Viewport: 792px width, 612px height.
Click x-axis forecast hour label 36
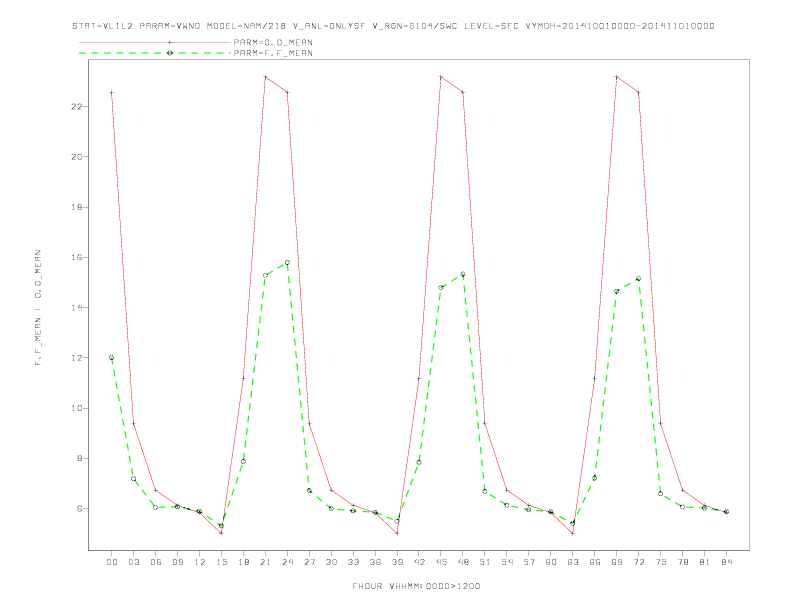coord(375,562)
